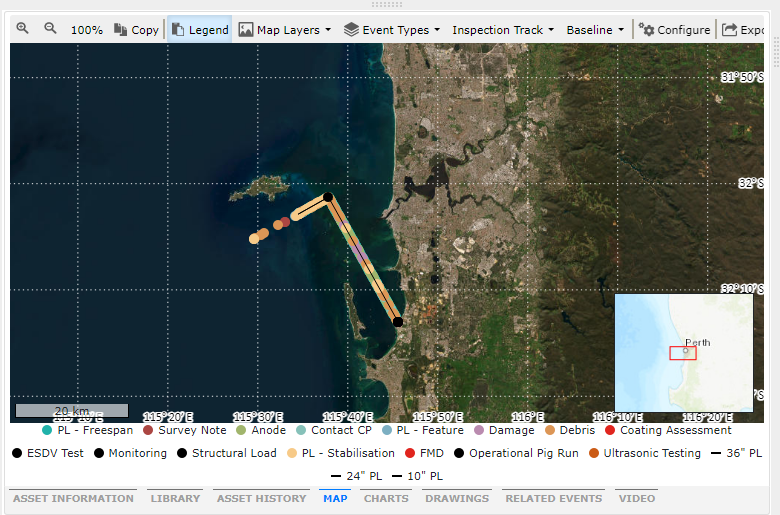Expand the Inspection Track menu
The height and width of the screenshot is (515, 780).
[503, 30]
